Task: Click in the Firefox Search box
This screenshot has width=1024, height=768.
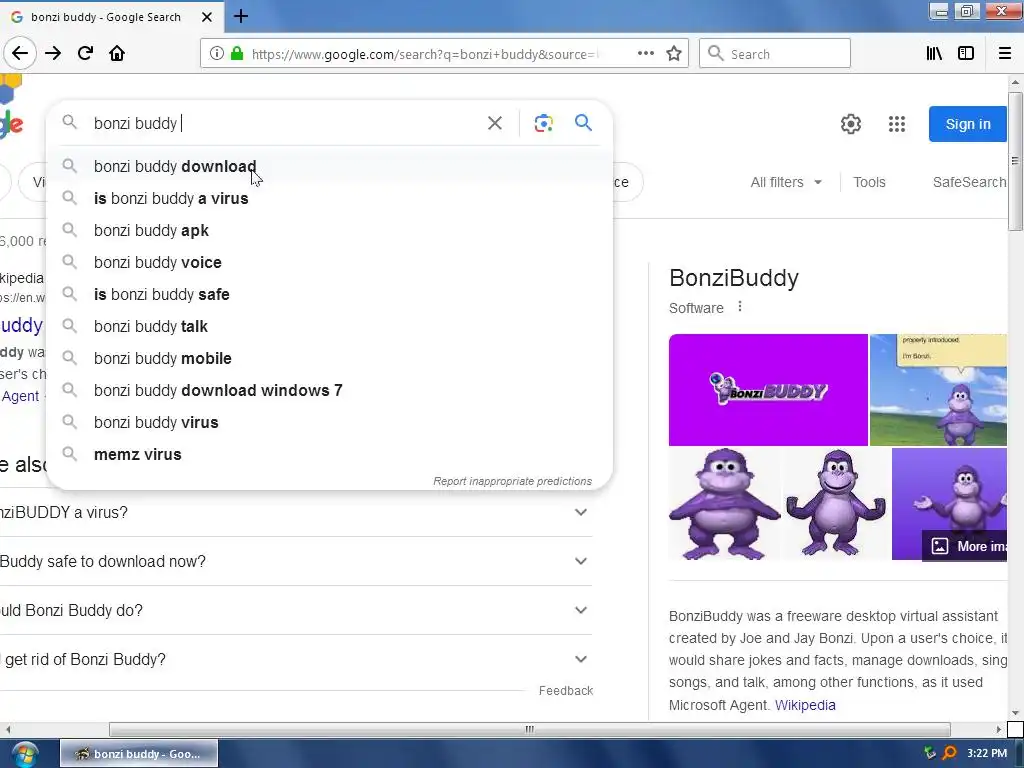Action: (775, 54)
